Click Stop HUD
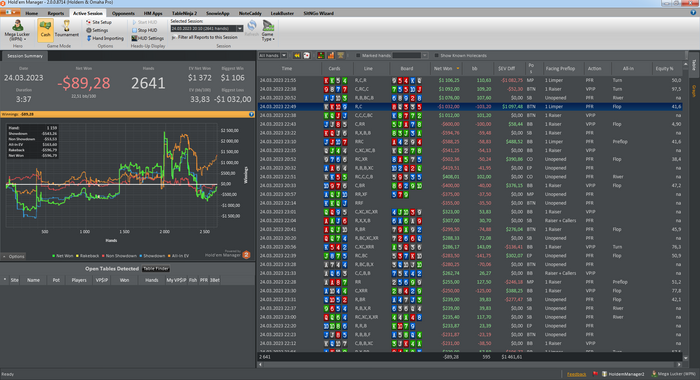 pos(144,30)
